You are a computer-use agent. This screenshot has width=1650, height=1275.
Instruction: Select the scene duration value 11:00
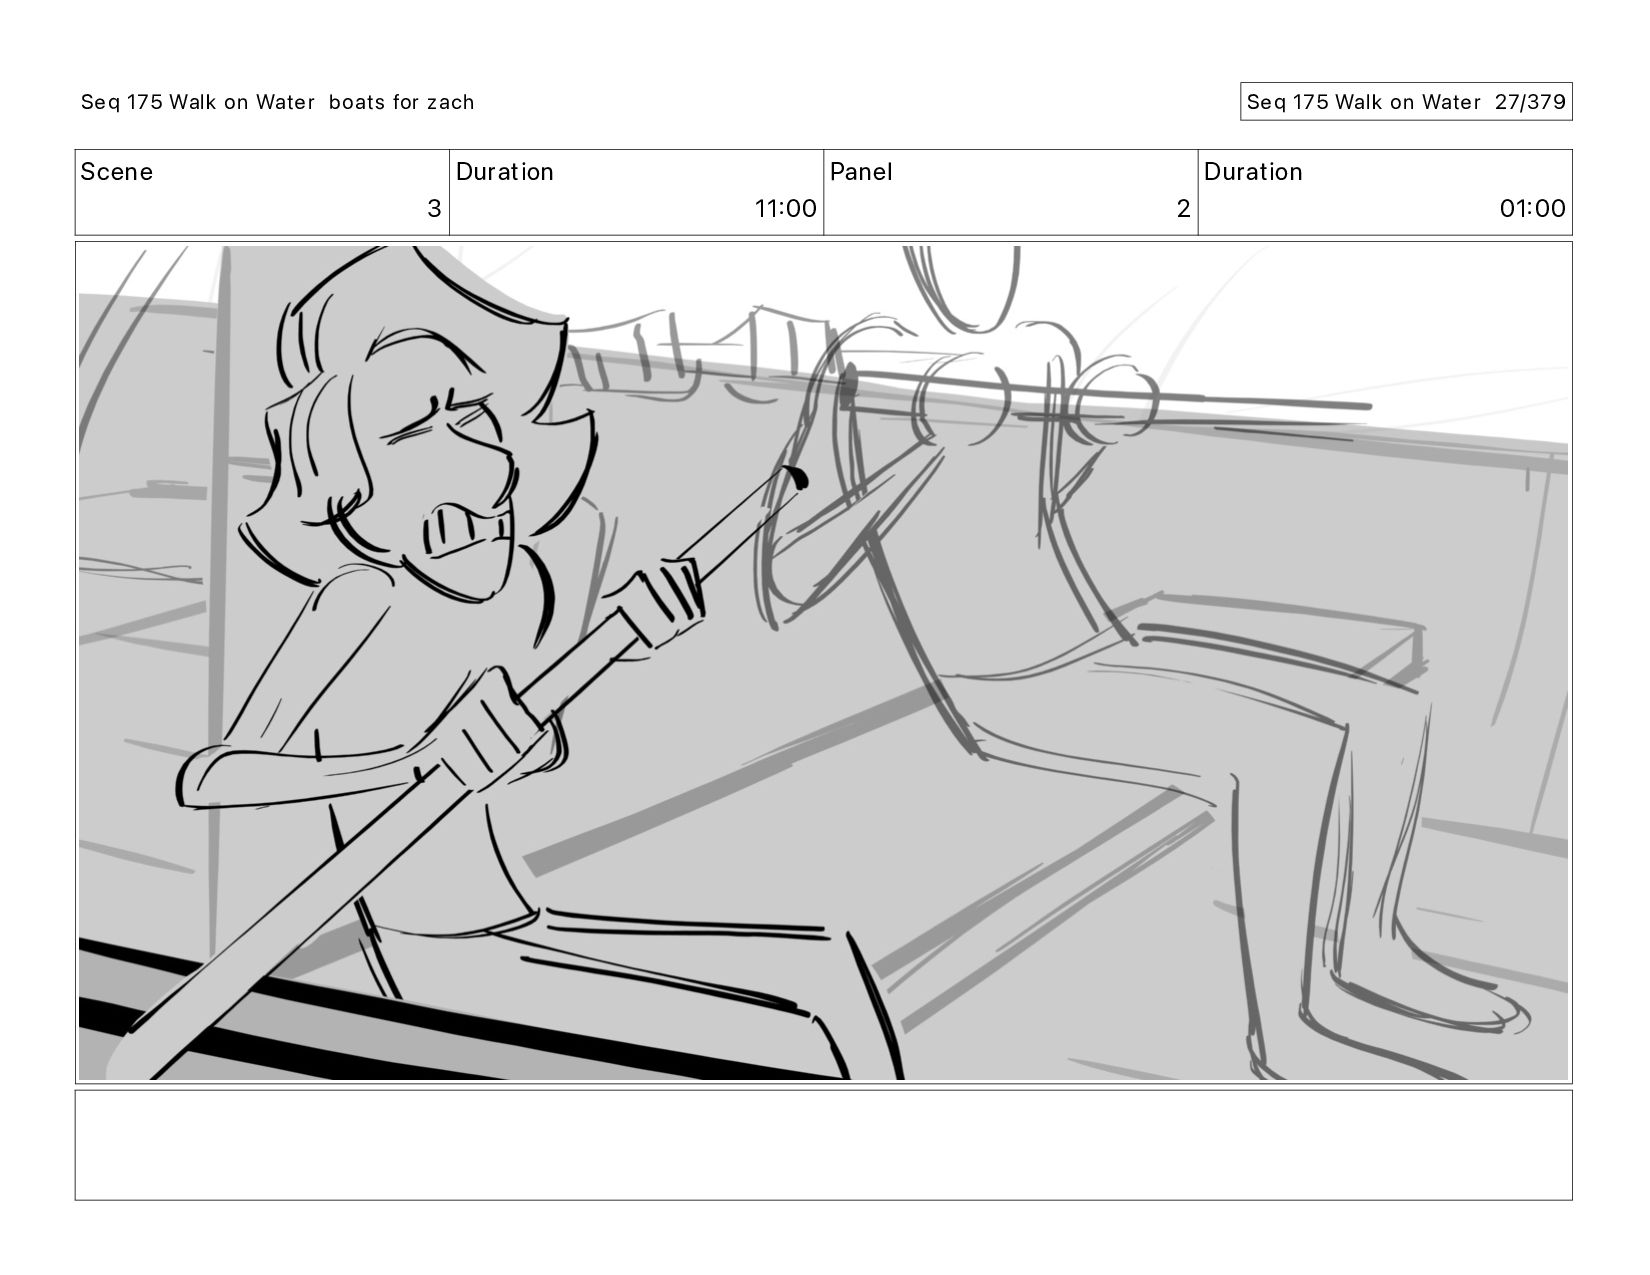(785, 208)
